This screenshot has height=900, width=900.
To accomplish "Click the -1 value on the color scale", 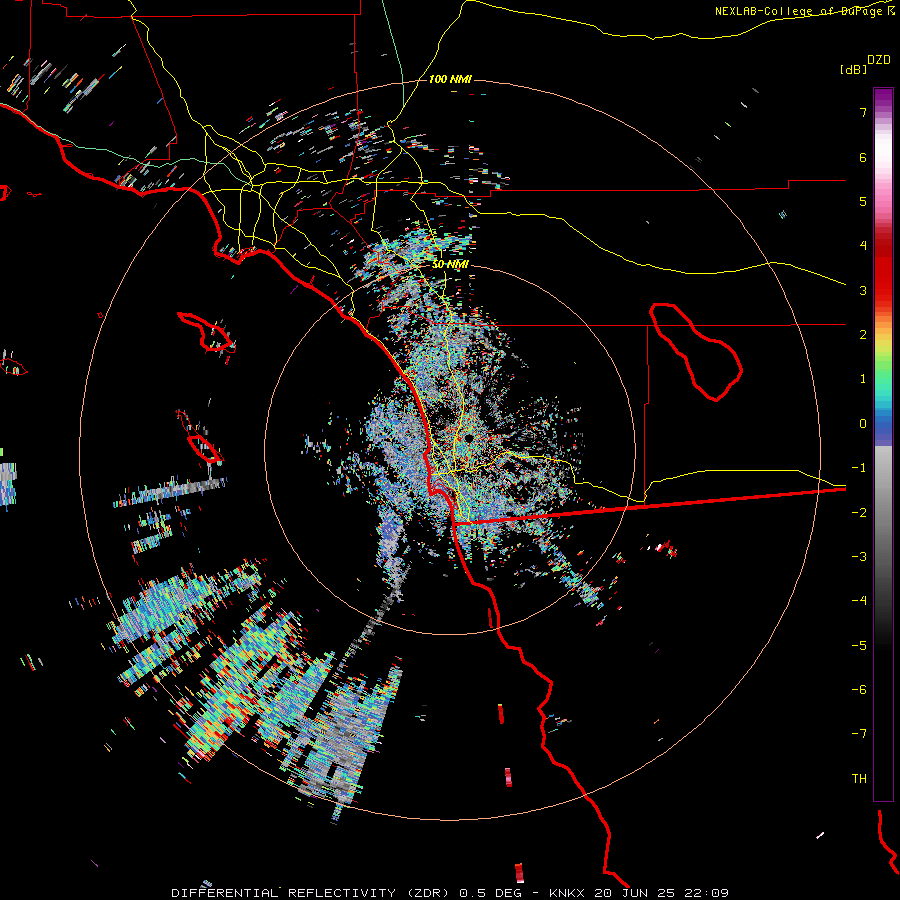I will [x=859, y=468].
